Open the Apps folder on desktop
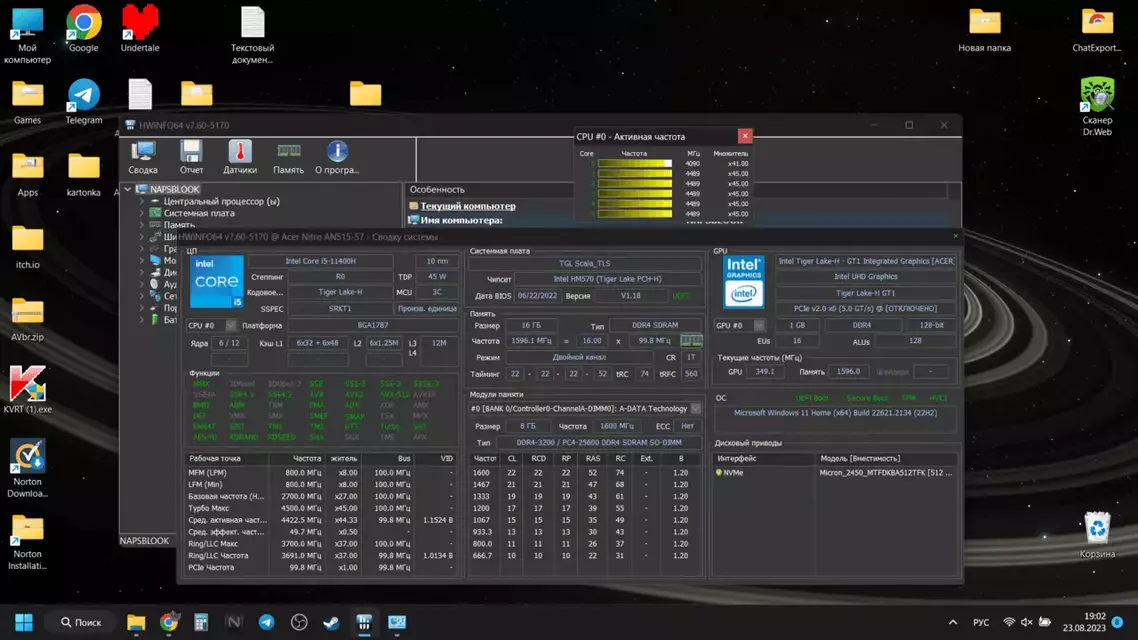Image resolution: width=1138 pixels, height=640 pixels. pyautogui.click(x=28, y=175)
